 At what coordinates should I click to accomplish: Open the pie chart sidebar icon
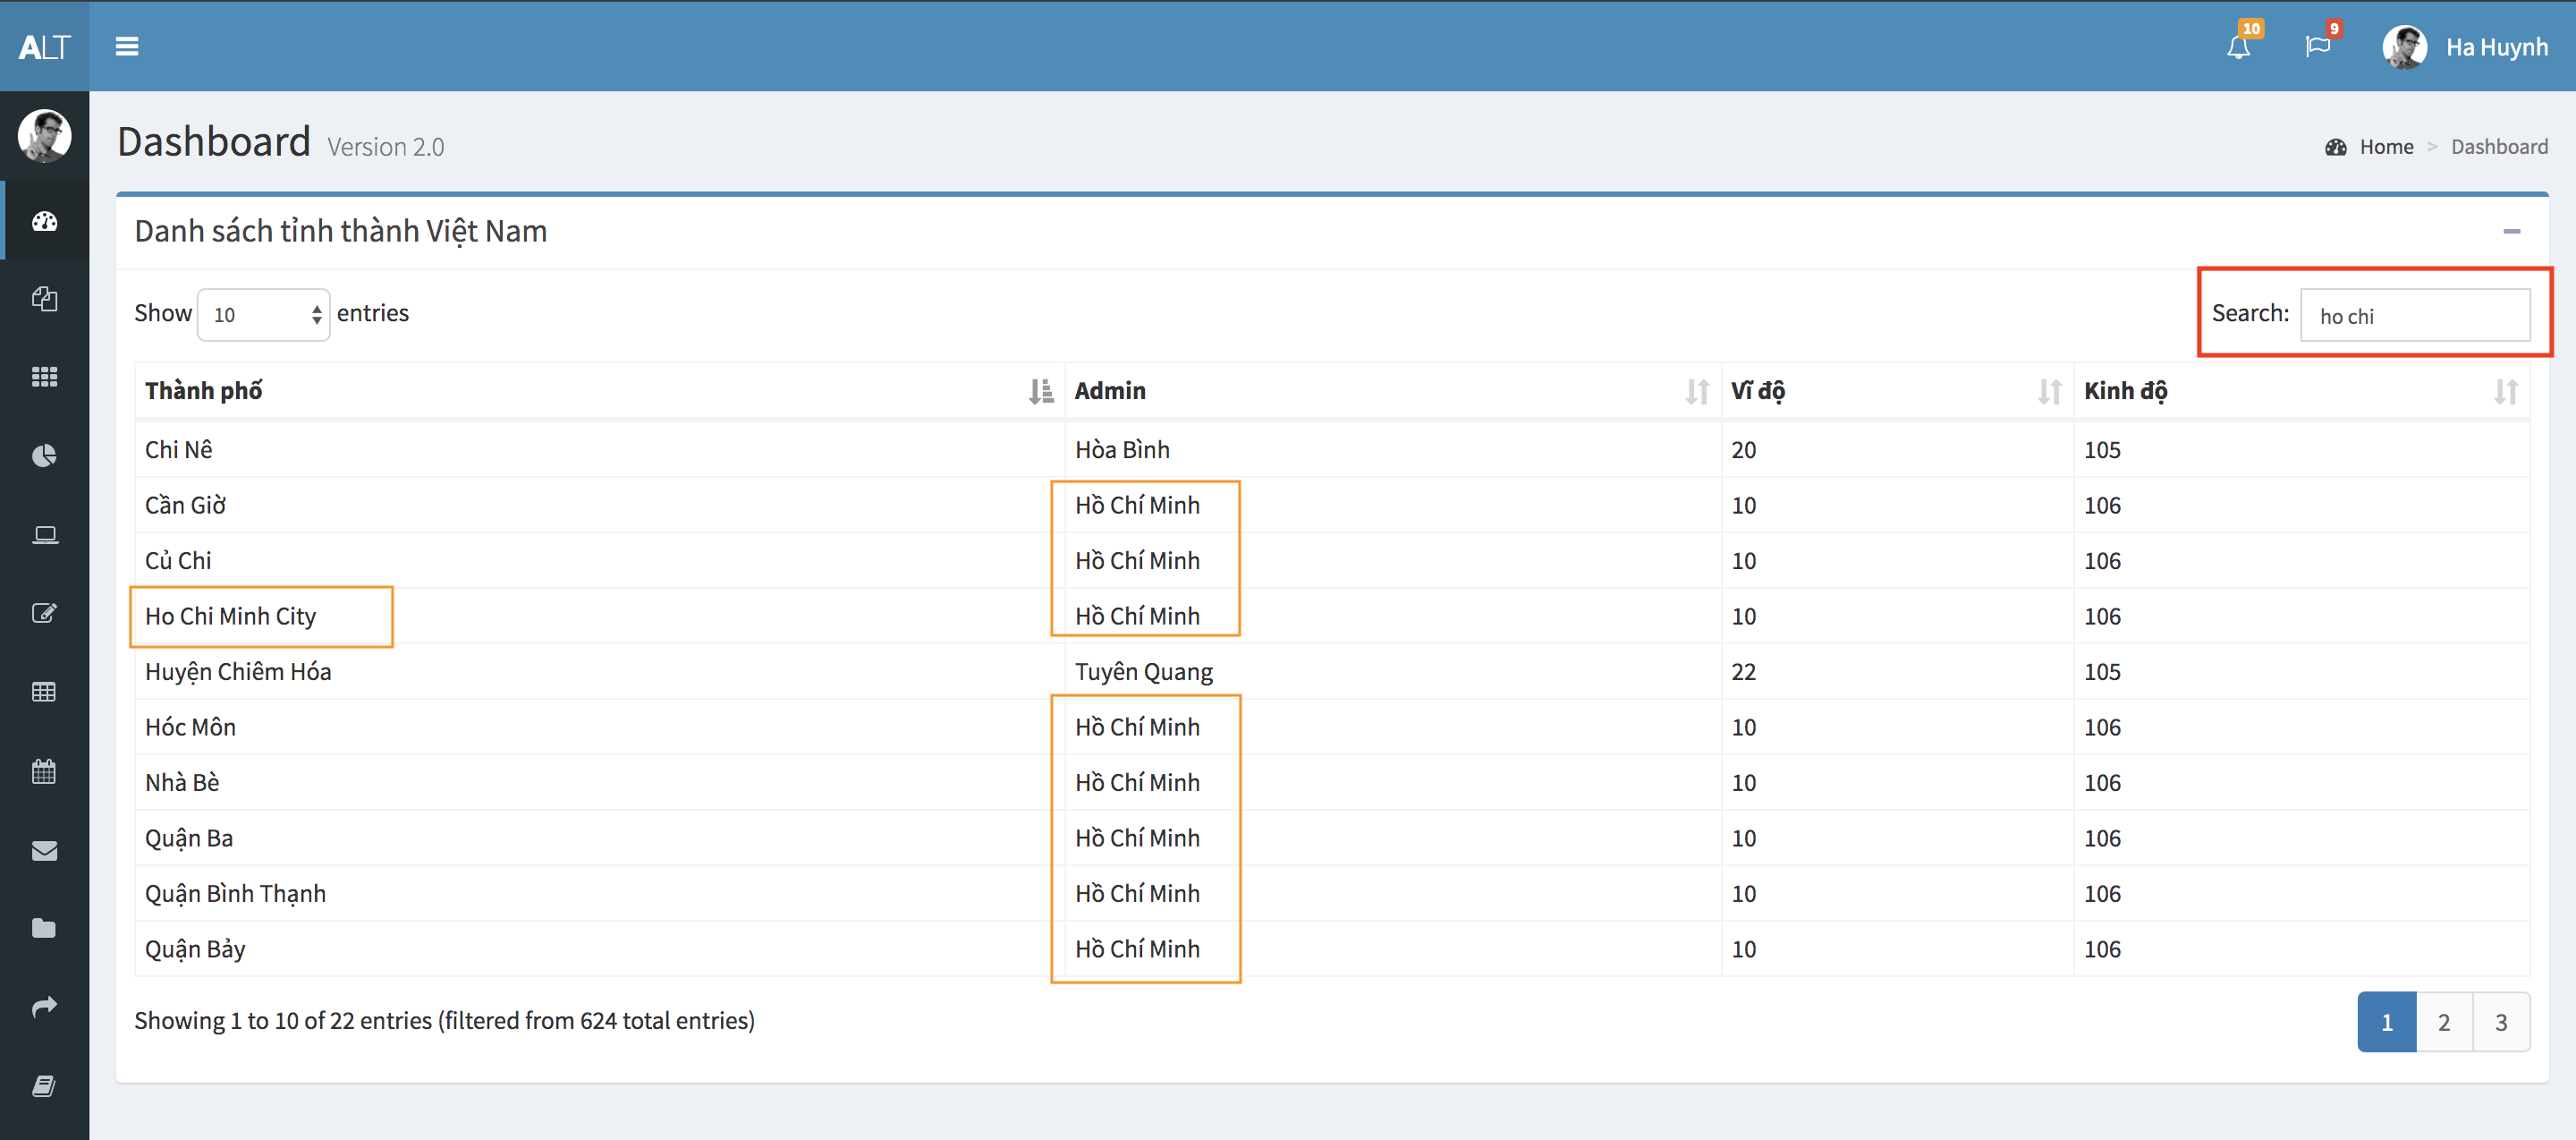coord(44,456)
